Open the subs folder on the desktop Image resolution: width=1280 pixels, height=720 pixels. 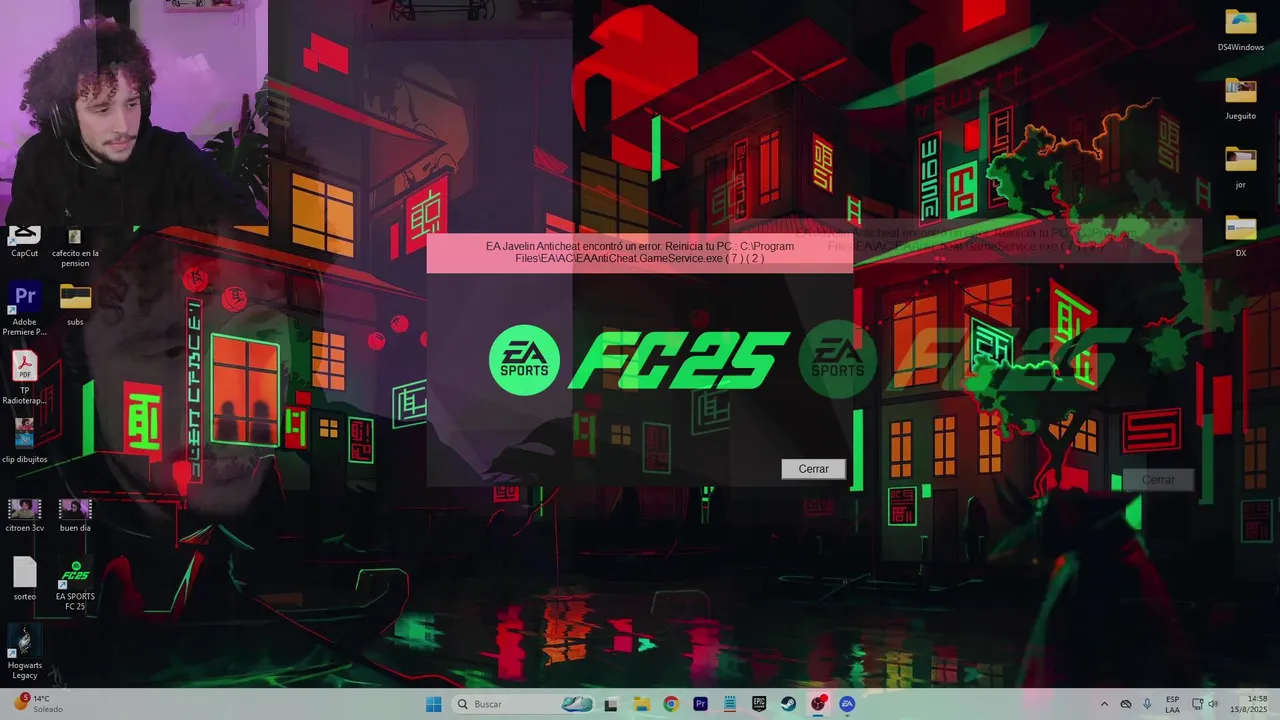75,304
